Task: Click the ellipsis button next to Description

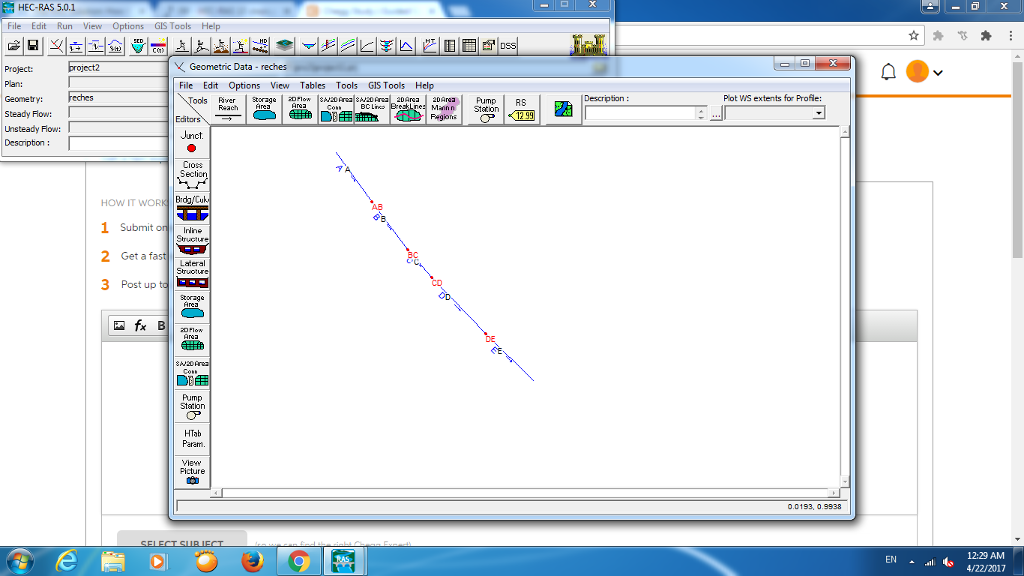Action: [x=715, y=115]
